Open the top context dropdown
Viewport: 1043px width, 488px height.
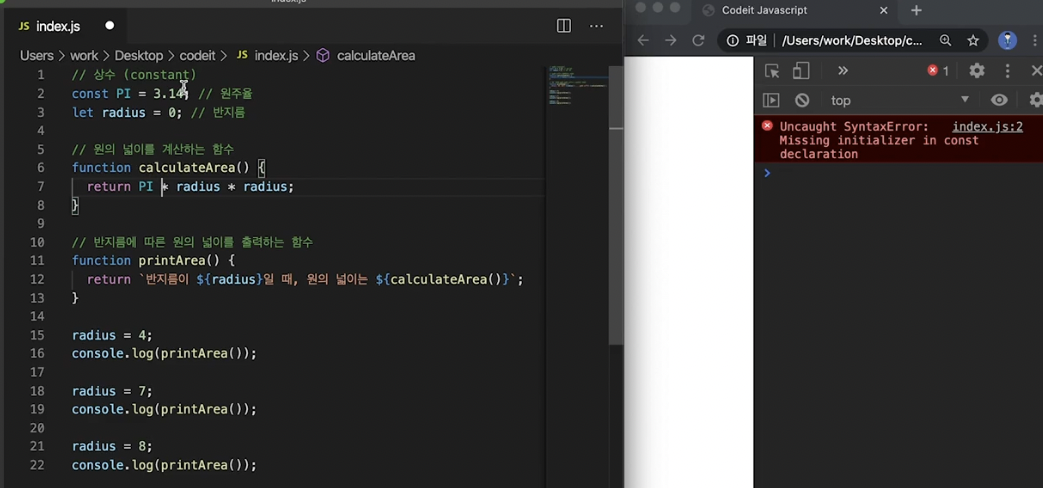899,100
